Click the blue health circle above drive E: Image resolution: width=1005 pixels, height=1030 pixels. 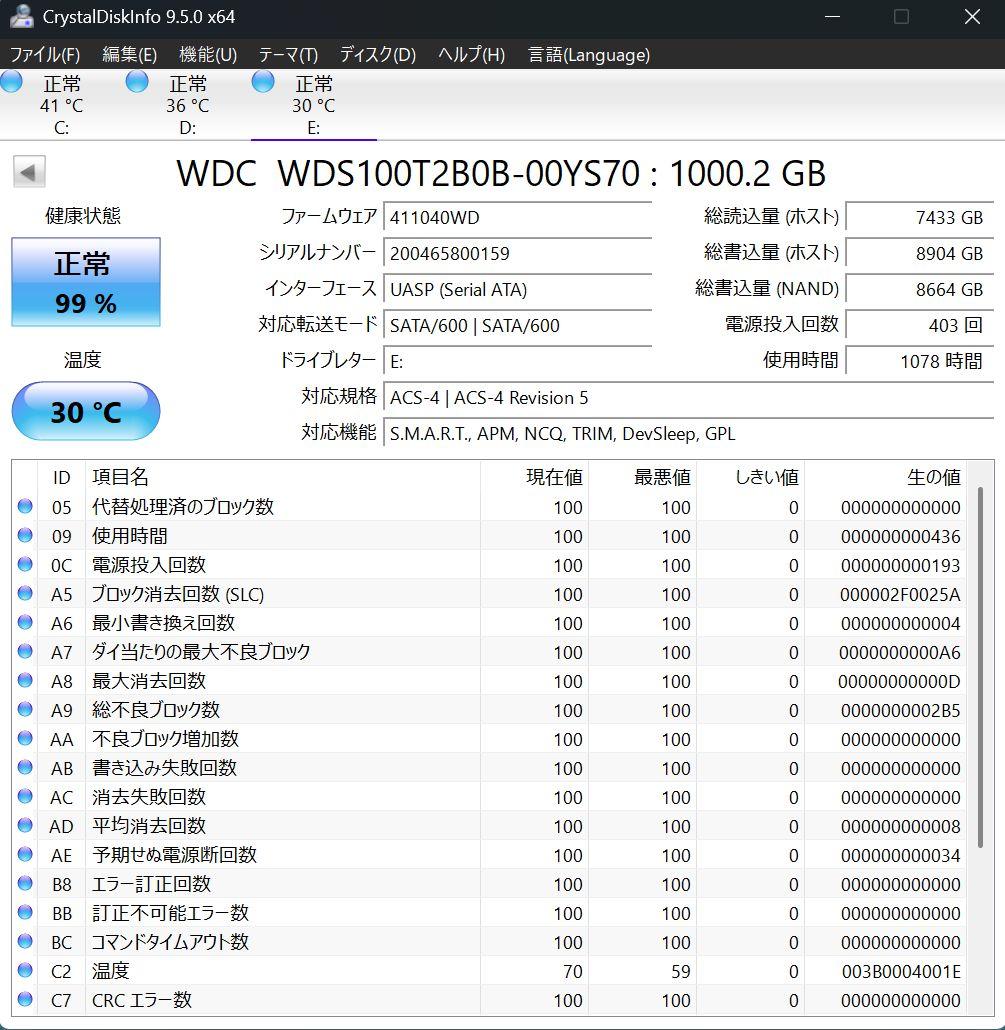click(x=262, y=83)
